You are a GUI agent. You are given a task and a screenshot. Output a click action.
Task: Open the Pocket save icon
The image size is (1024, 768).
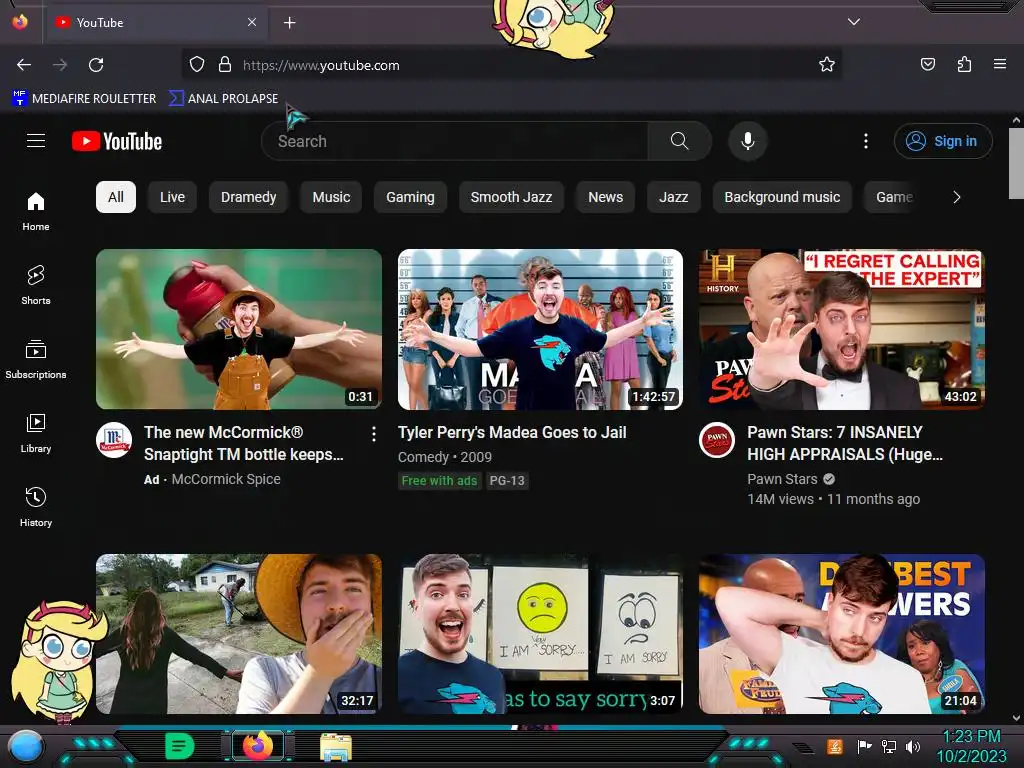(927, 64)
